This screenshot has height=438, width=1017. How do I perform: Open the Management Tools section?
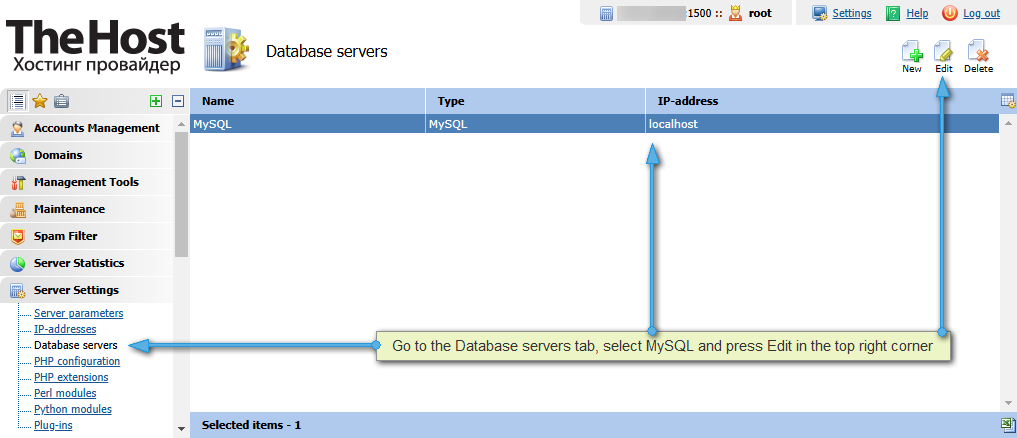87,182
